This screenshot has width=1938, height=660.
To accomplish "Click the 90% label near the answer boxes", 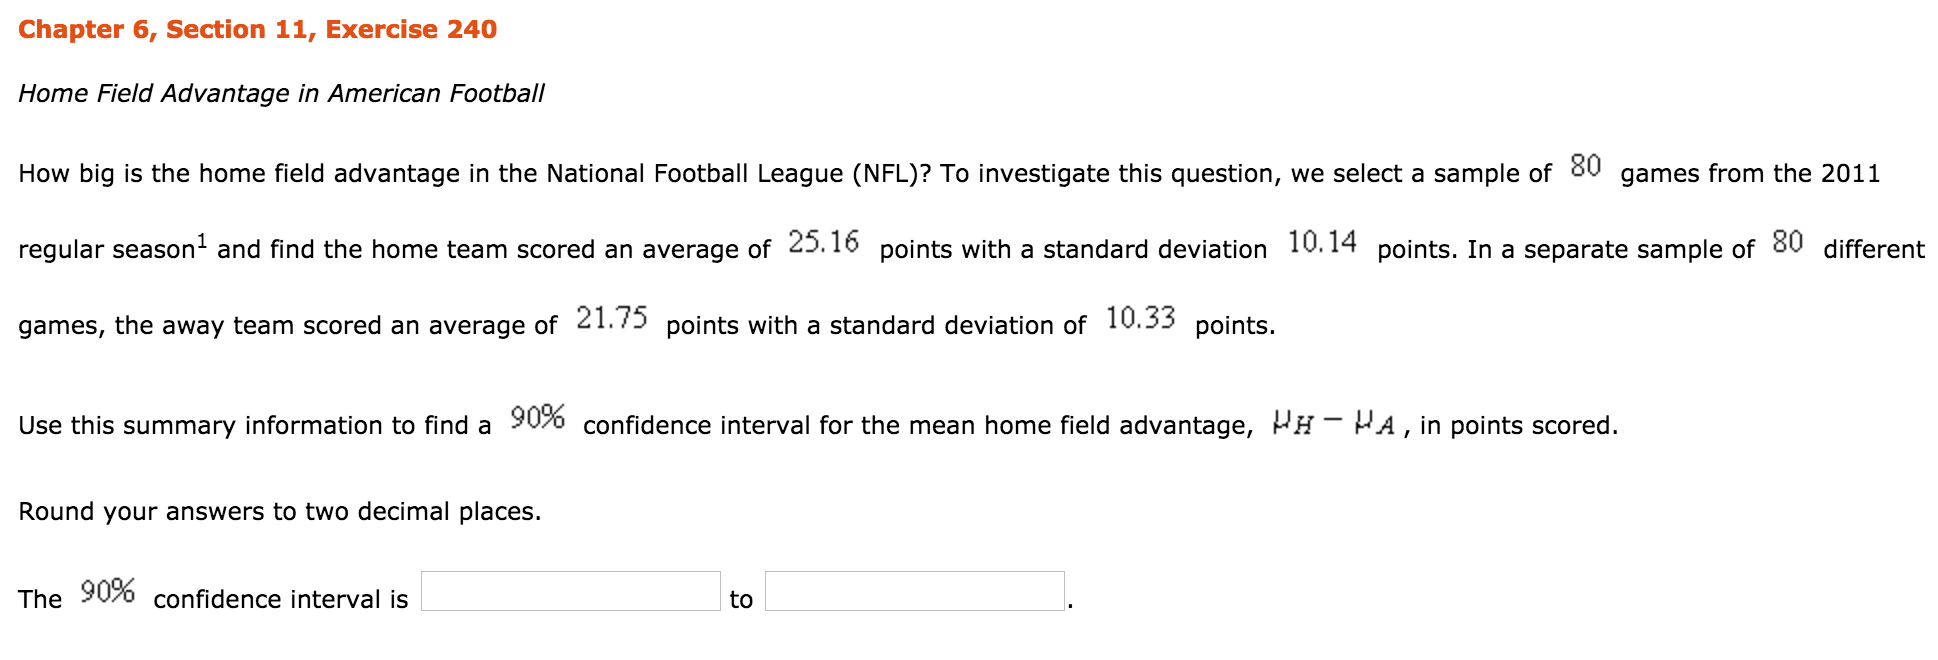I will point(108,591).
